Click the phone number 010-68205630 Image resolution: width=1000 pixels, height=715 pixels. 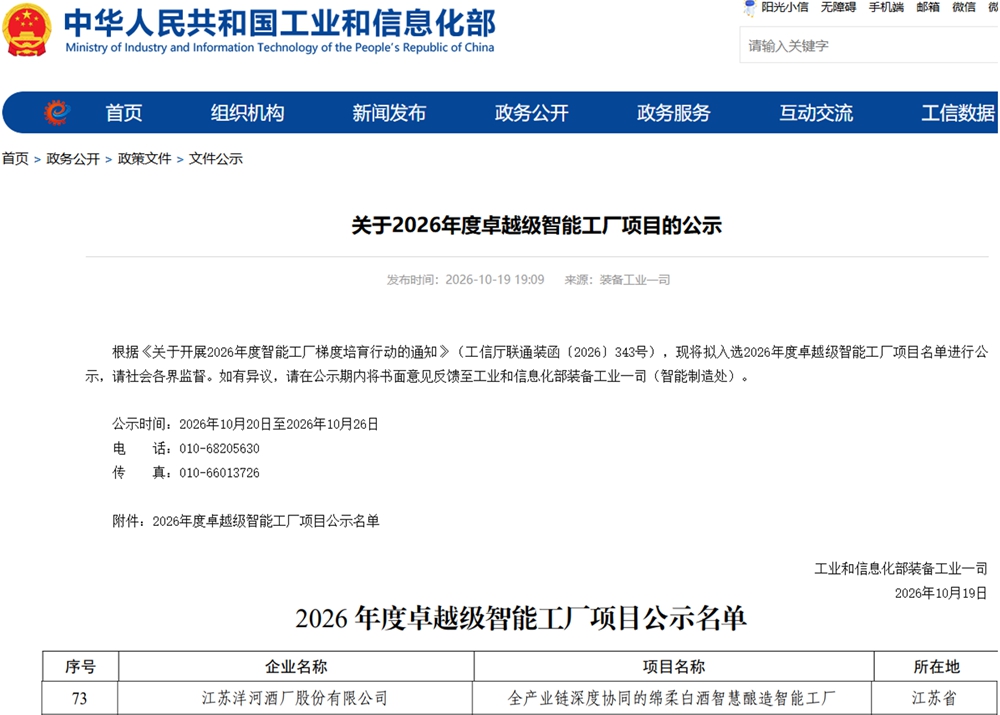(x=219, y=448)
